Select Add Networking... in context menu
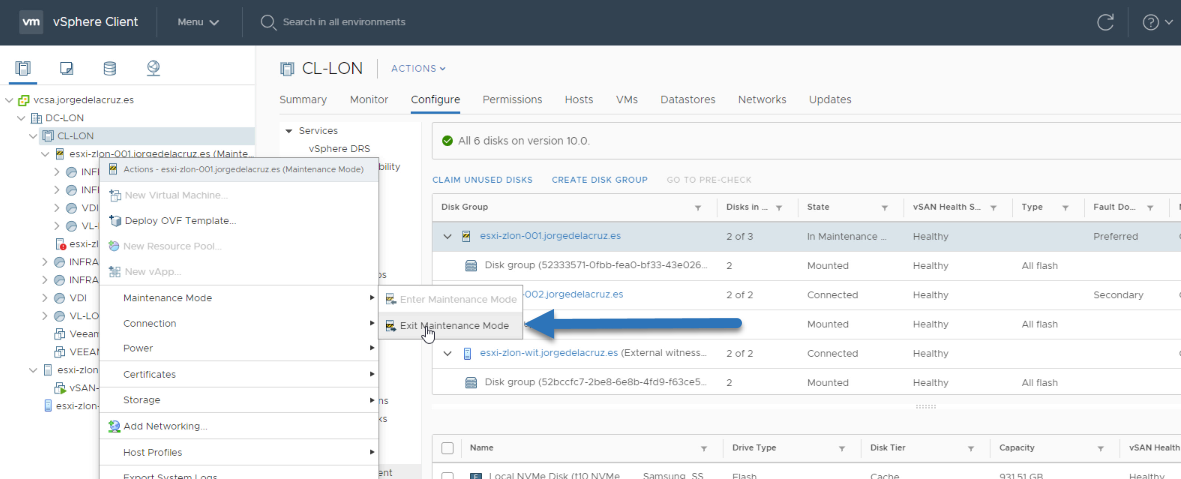 [239, 426]
